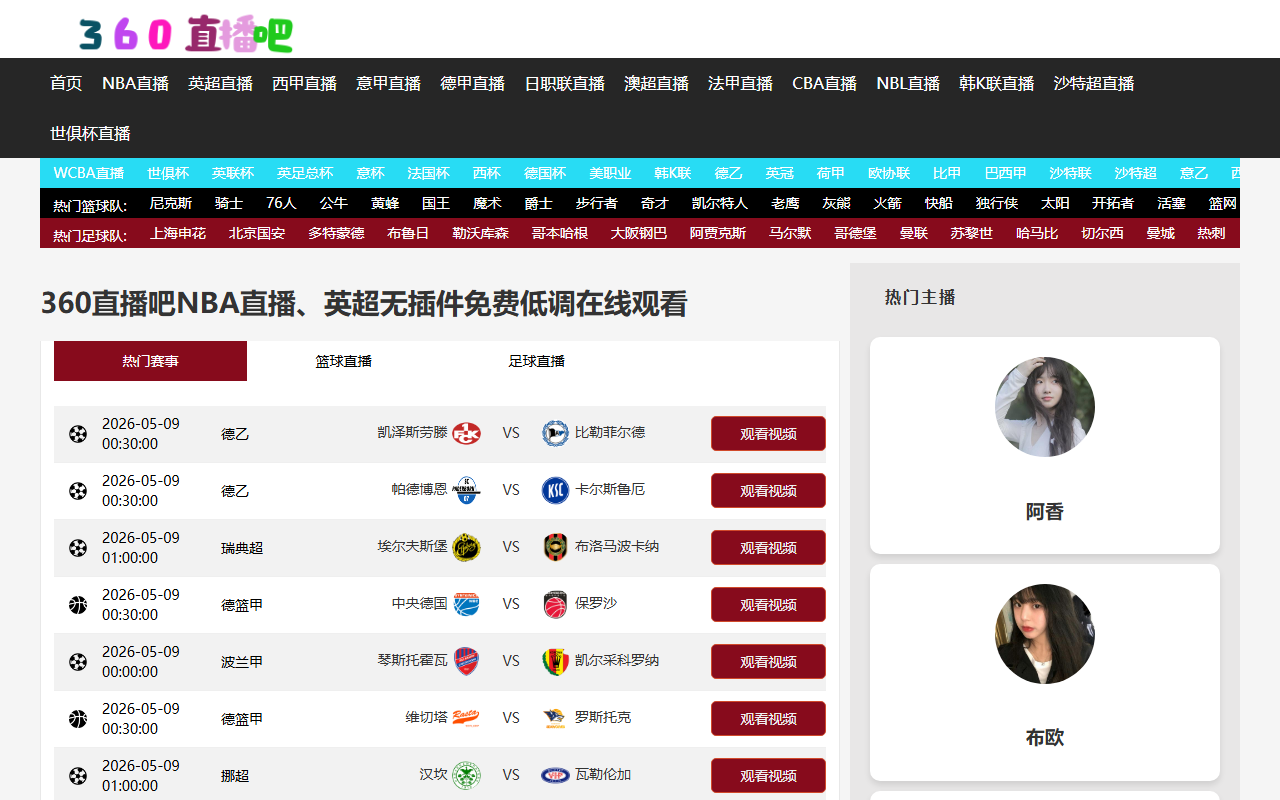Click the soccer ball icon in the 埃尔夫斯堡 row
Image resolution: width=1280 pixels, height=800 pixels.
coord(78,548)
